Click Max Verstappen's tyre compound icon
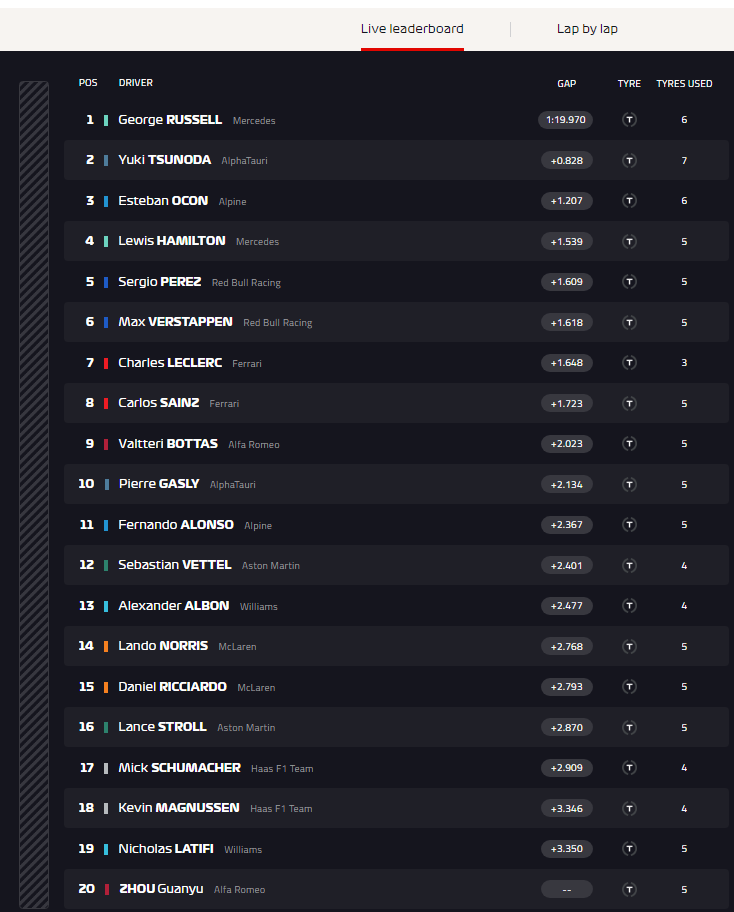 [629, 322]
